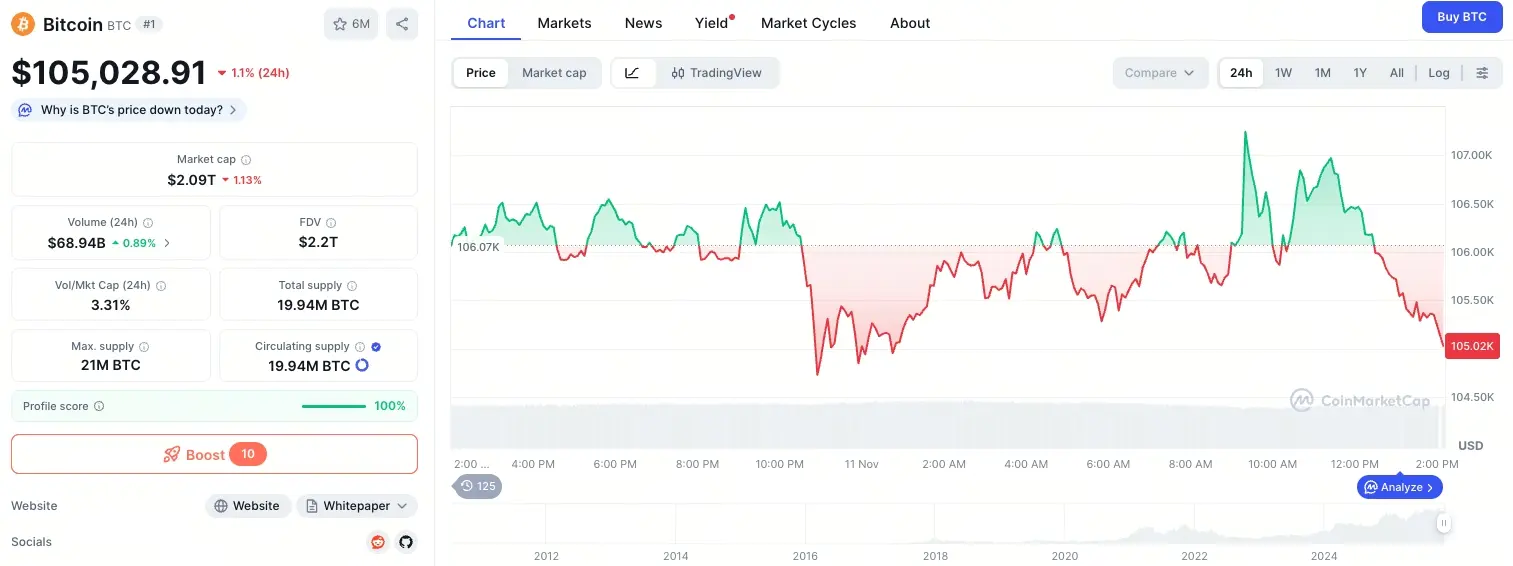This screenshot has height=566, width=1513.
Task: Click the Profile score 100% bar
Action: click(x=214, y=406)
